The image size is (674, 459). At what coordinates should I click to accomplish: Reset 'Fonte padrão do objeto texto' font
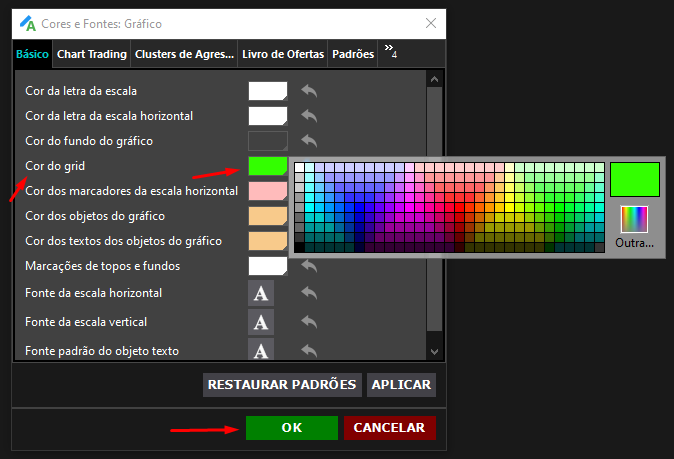[x=309, y=351]
